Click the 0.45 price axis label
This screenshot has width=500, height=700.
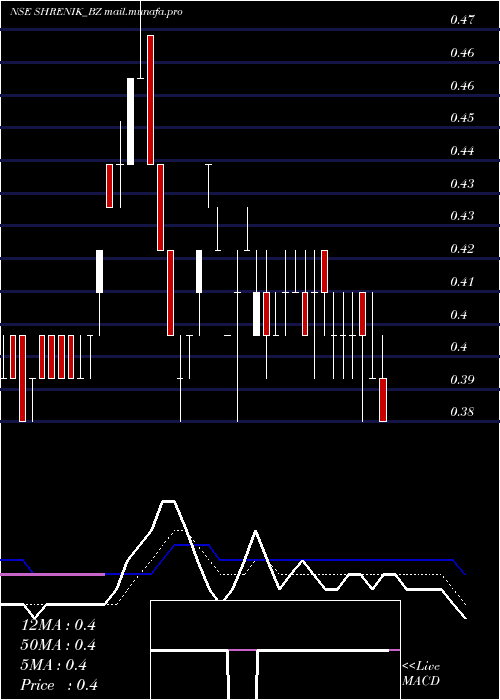tap(462, 118)
